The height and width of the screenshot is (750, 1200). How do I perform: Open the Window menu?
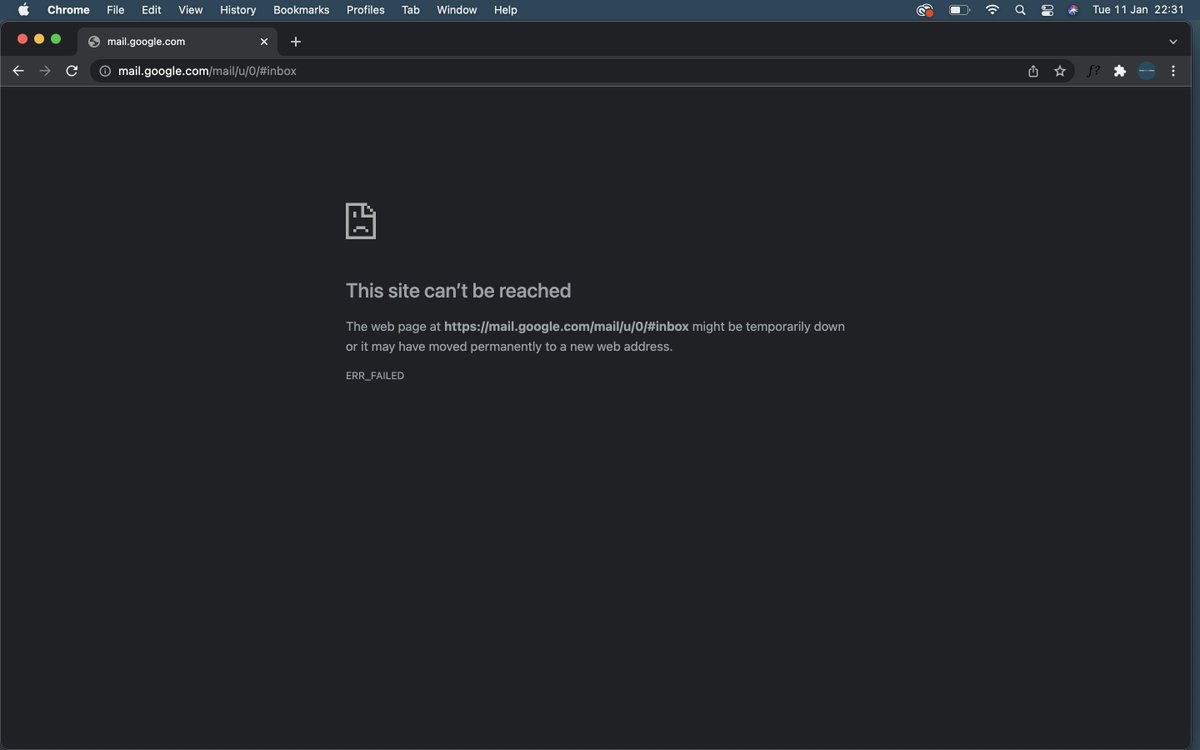(457, 10)
